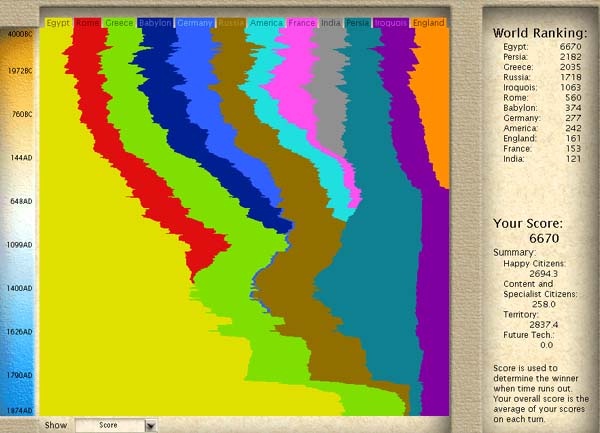Screen dimensions: 600x433
Task: Open the Show dropdown arrow
Action: coord(151,425)
